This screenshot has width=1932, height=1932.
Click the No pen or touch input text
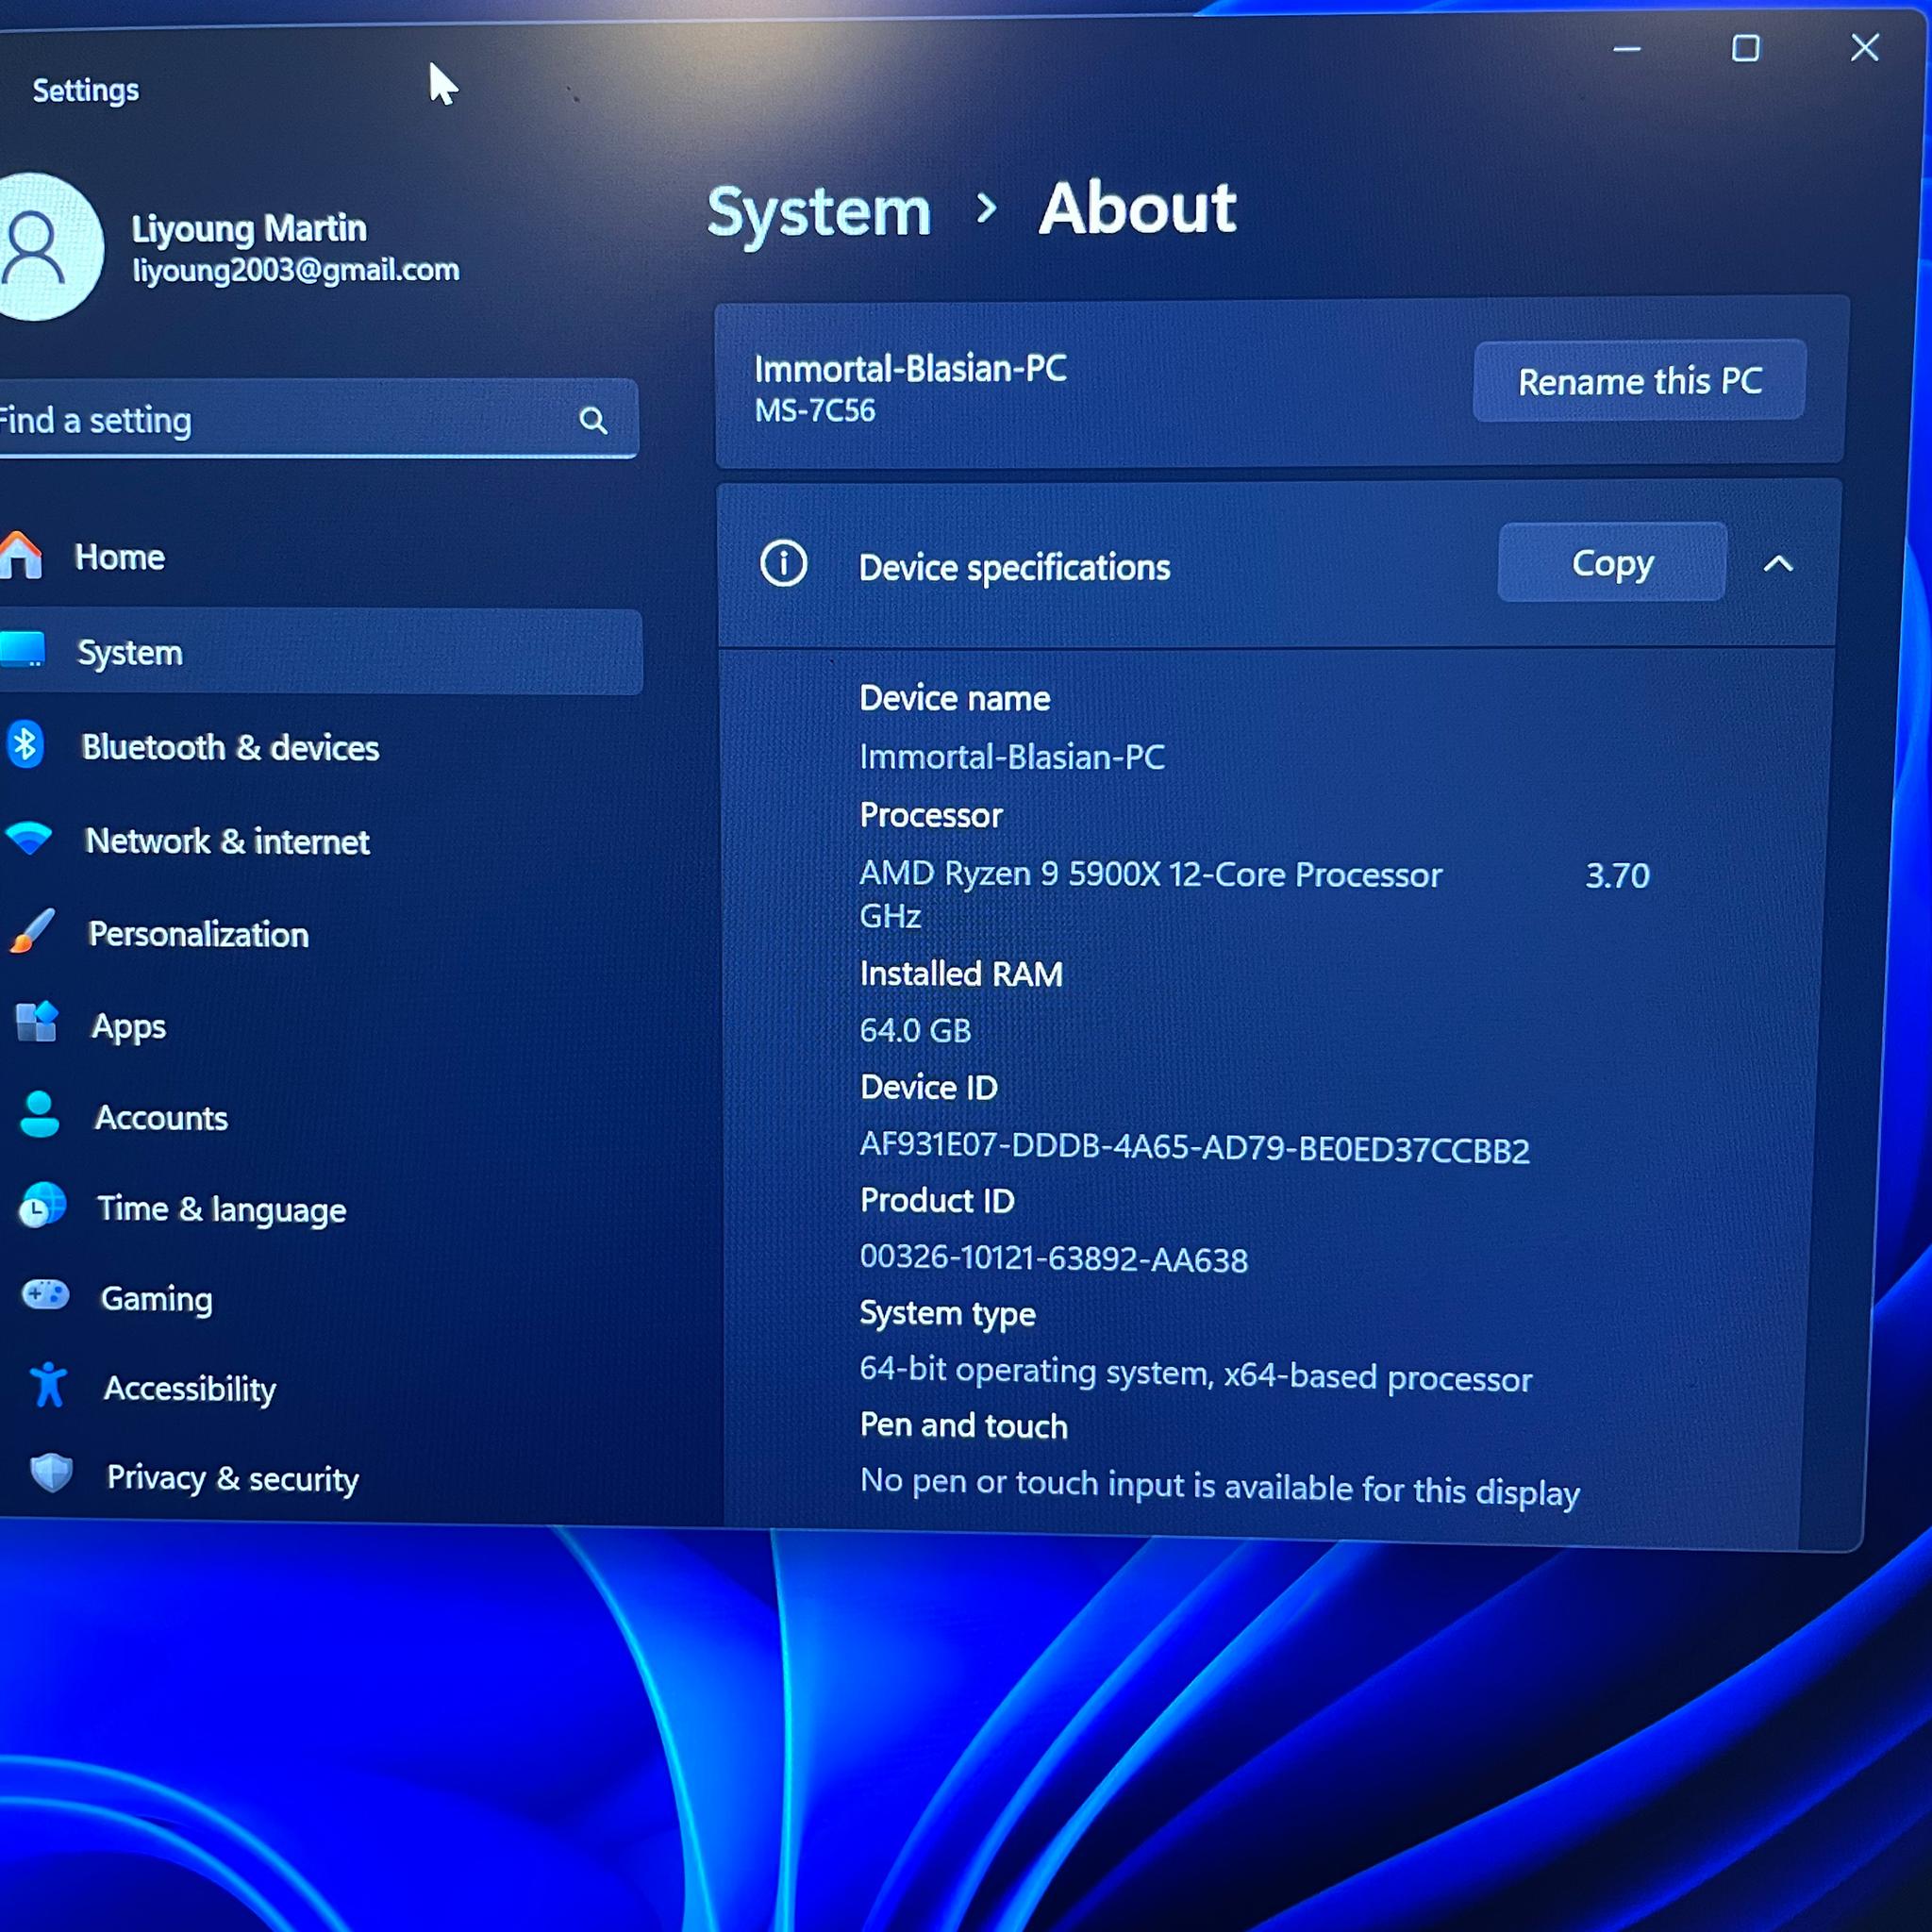[1219, 1486]
